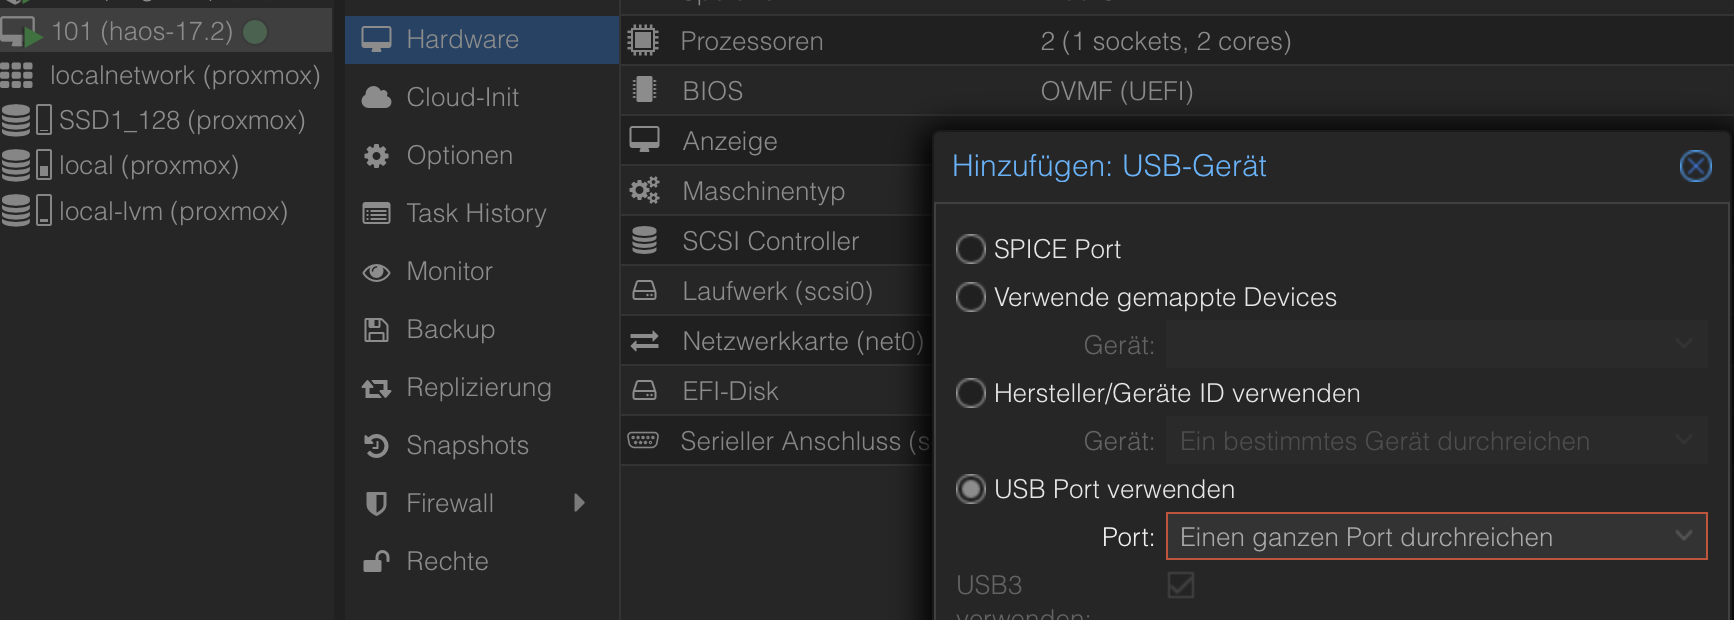Close the USB-Gerät dialog

point(1695,167)
